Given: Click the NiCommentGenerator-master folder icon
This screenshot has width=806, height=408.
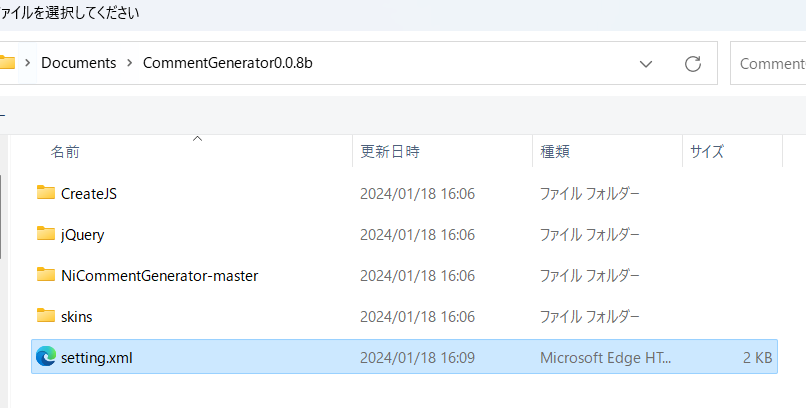Looking at the screenshot, I should [45, 275].
